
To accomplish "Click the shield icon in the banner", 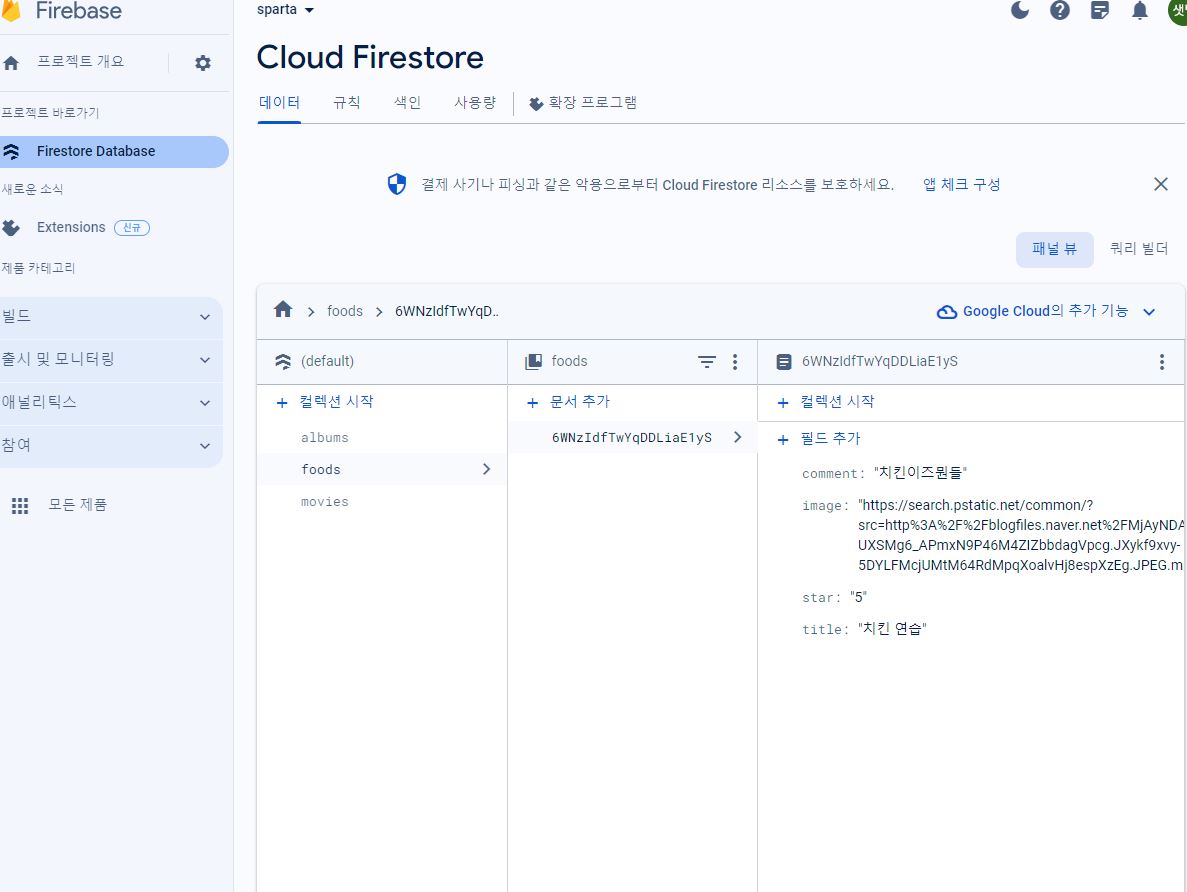I will point(397,184).
